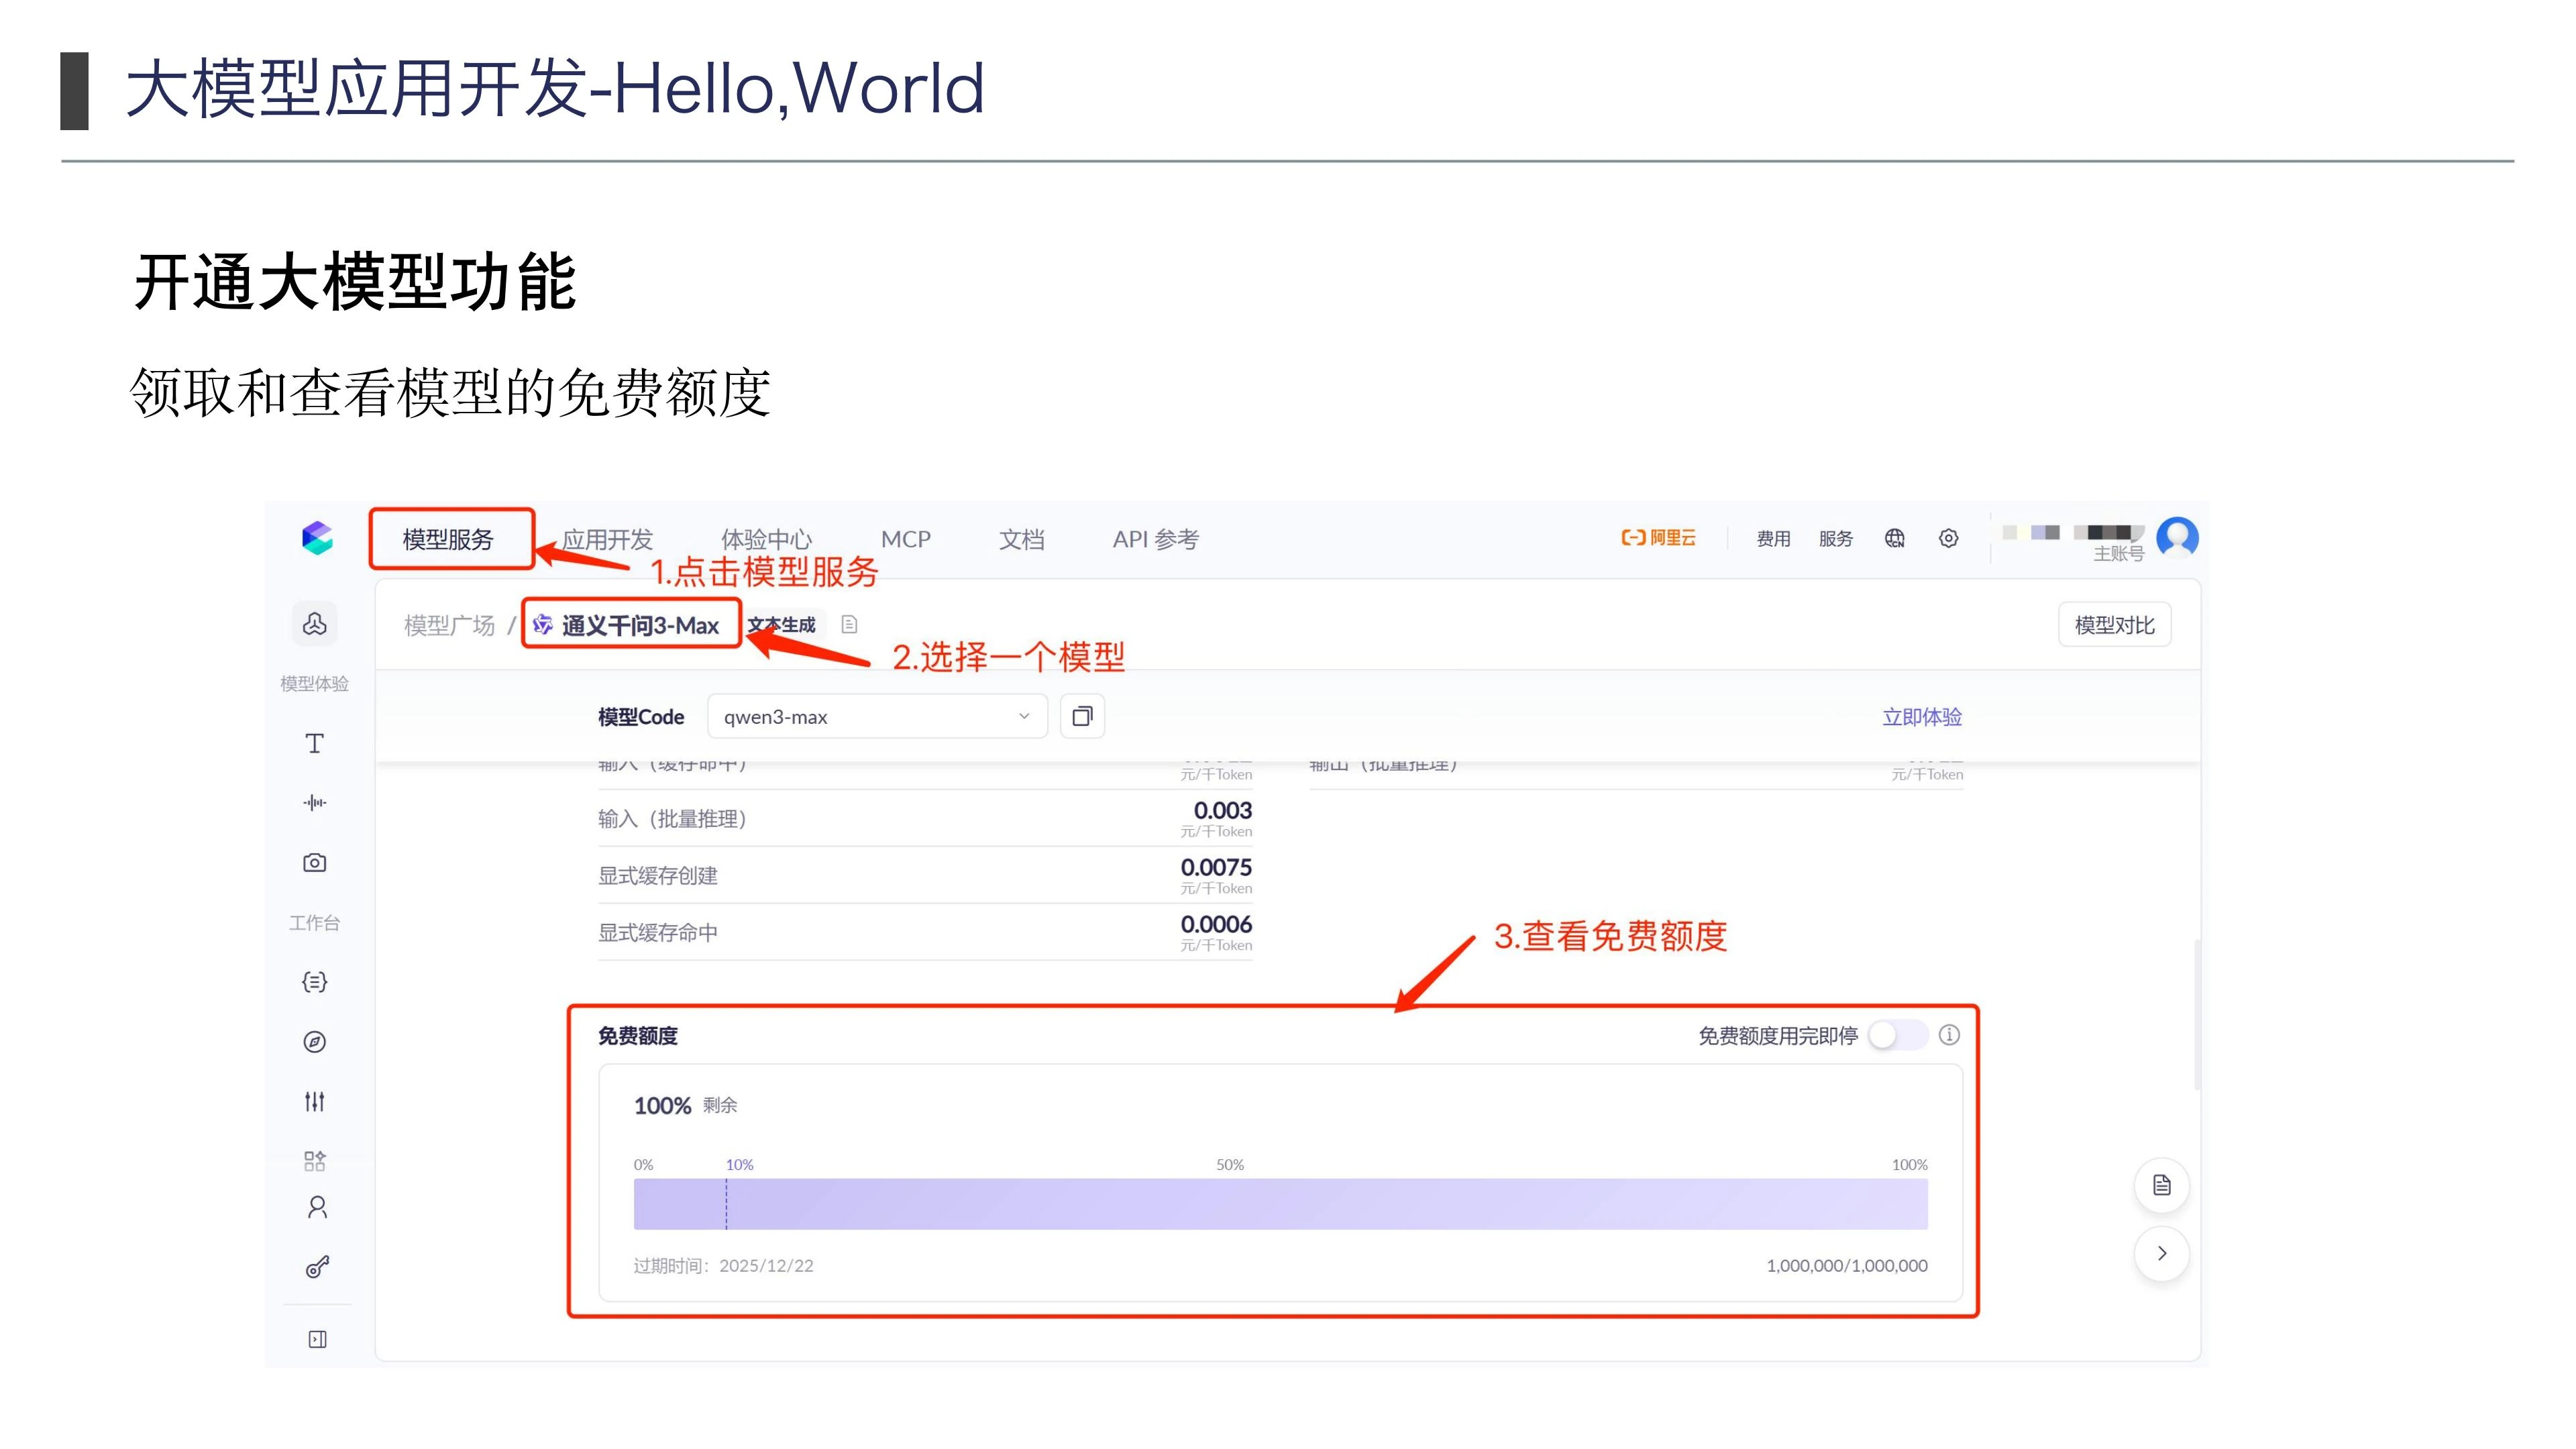Screen dimensions: 2576x1449
Task: Click the globe language icon
Action: coord(1895,538)
